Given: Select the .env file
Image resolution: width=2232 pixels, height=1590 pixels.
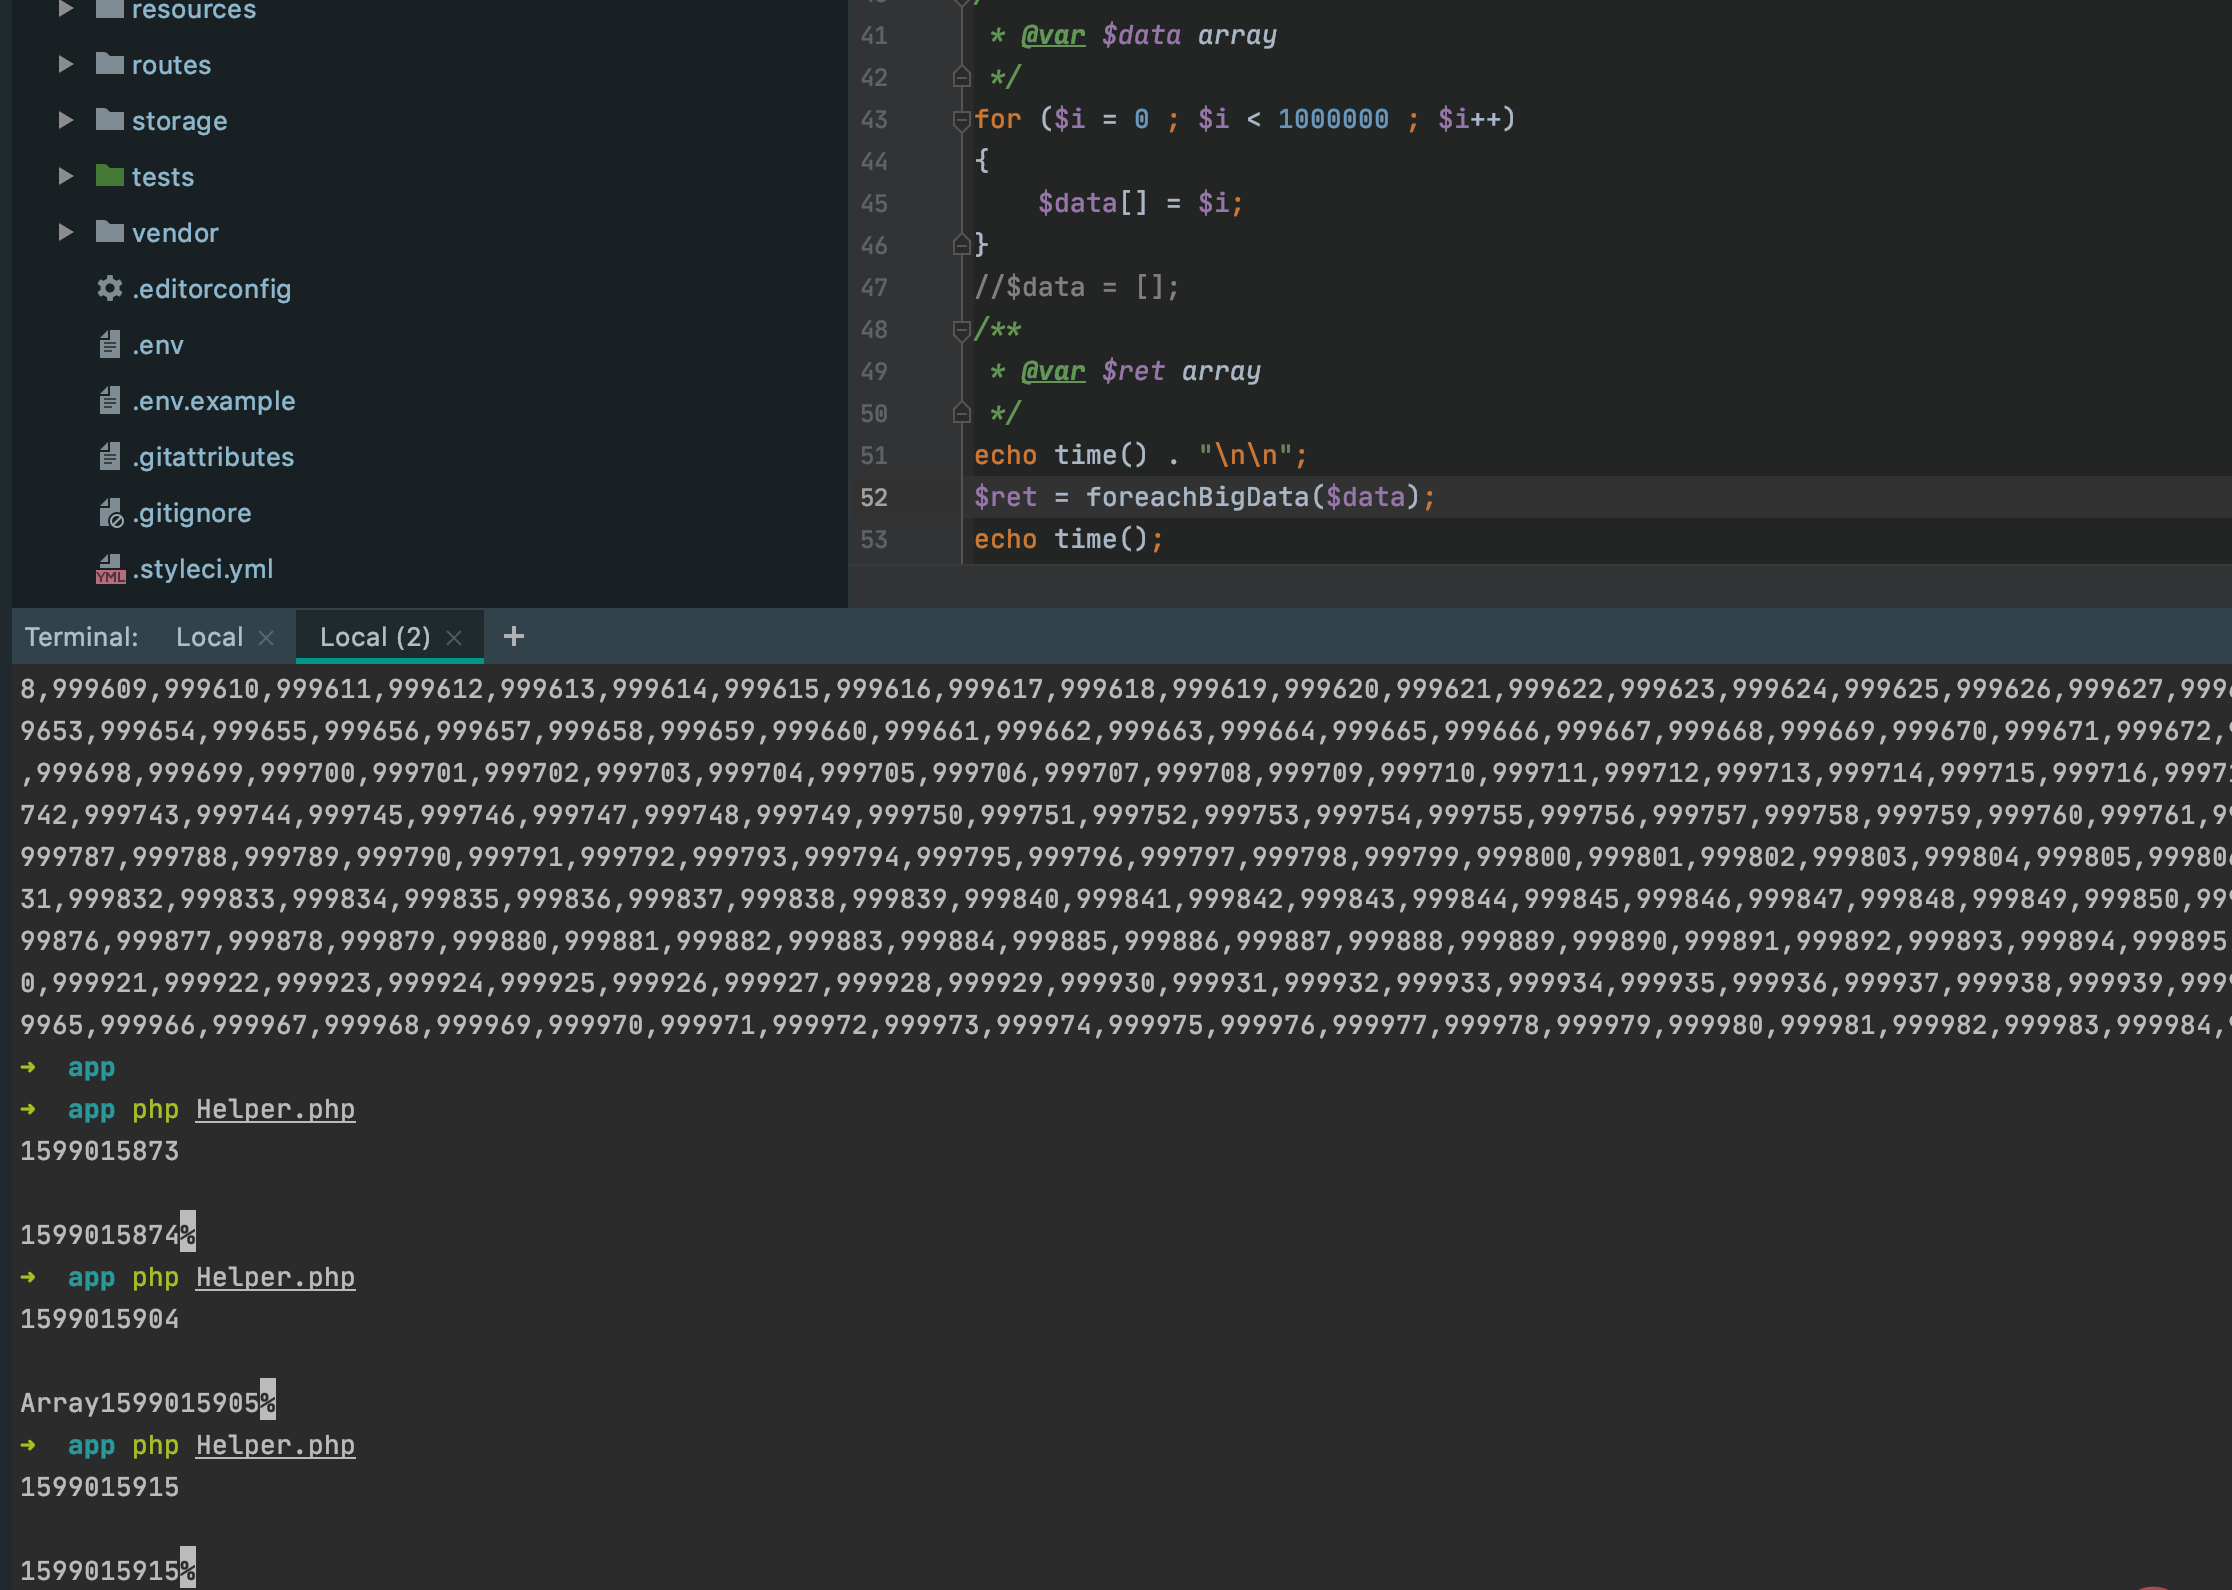Looking at the screenshot, I should click(158, 345).
